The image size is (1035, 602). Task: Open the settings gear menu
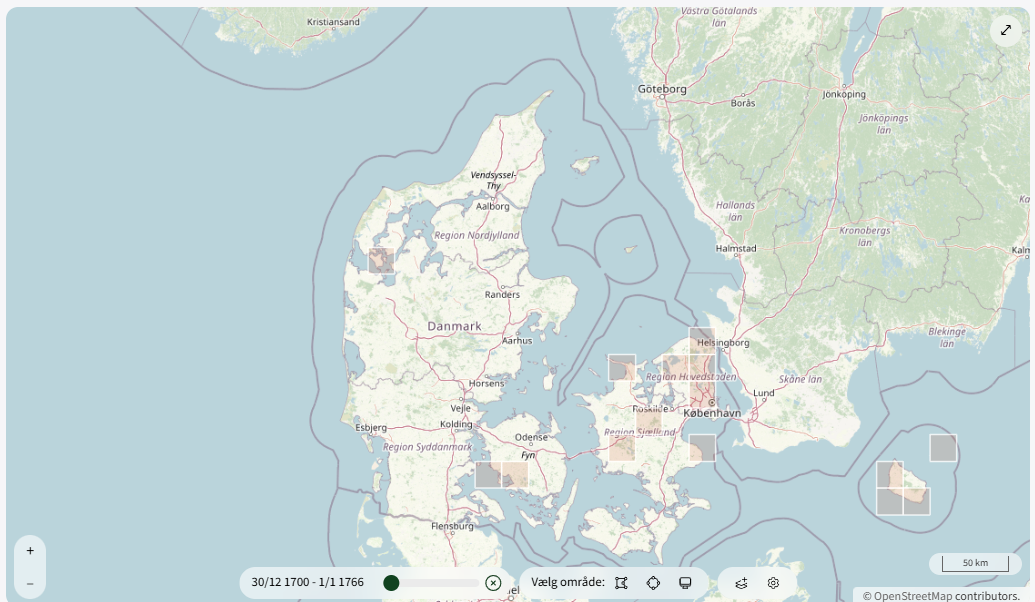click(x=772, y=582)
